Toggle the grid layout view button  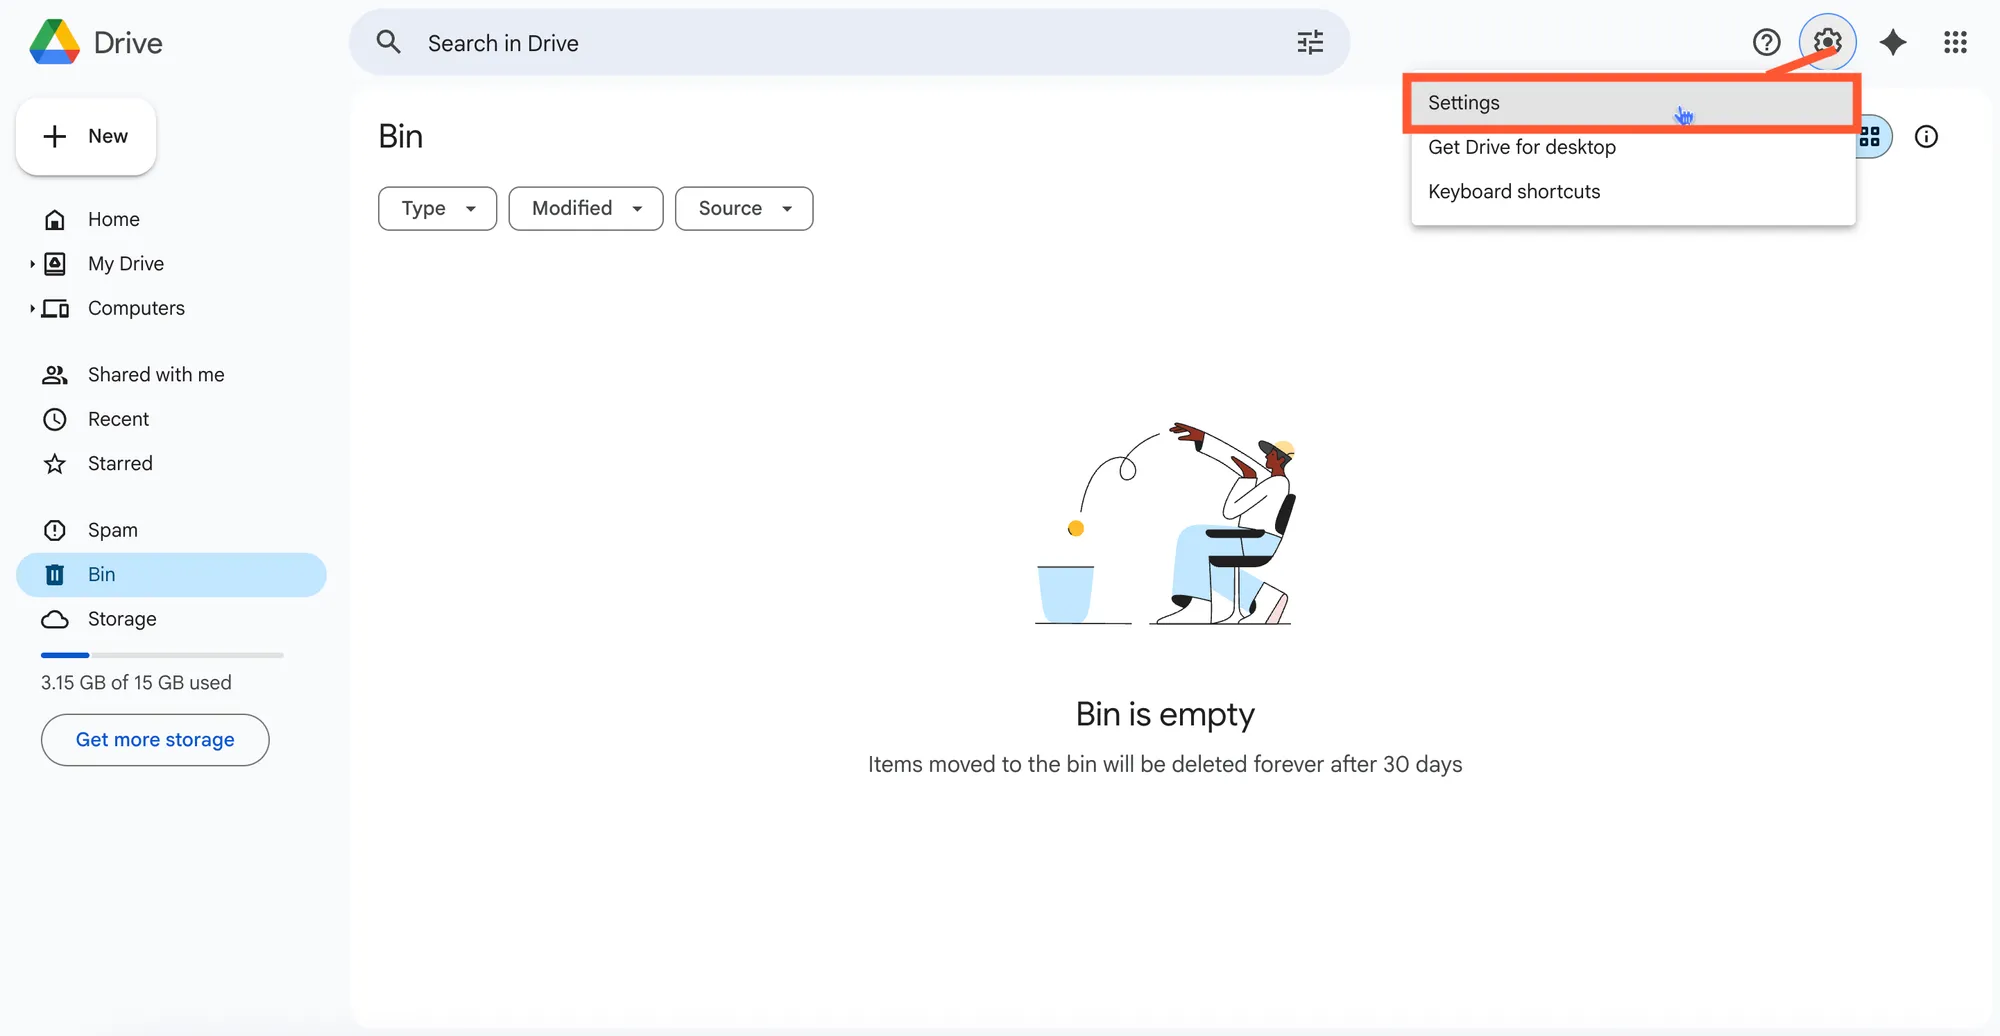click(1873, 137)
